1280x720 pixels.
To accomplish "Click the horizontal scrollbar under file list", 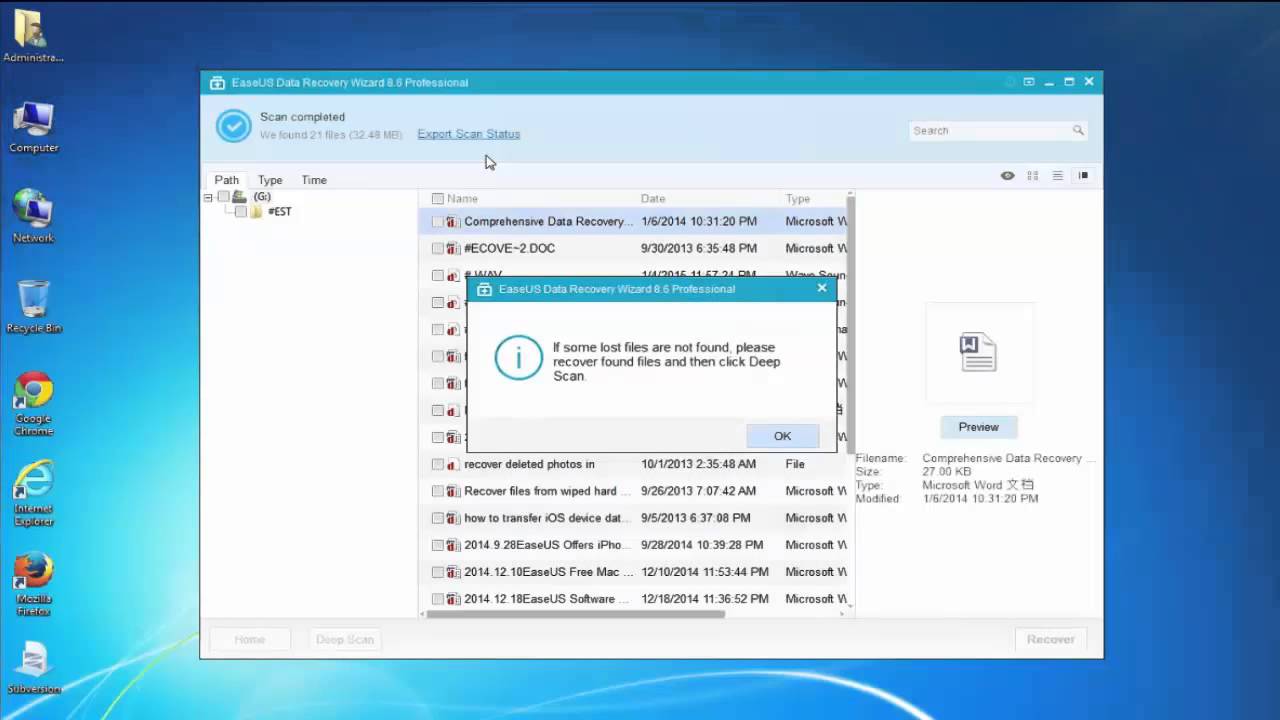I will (x=575, y=614).
